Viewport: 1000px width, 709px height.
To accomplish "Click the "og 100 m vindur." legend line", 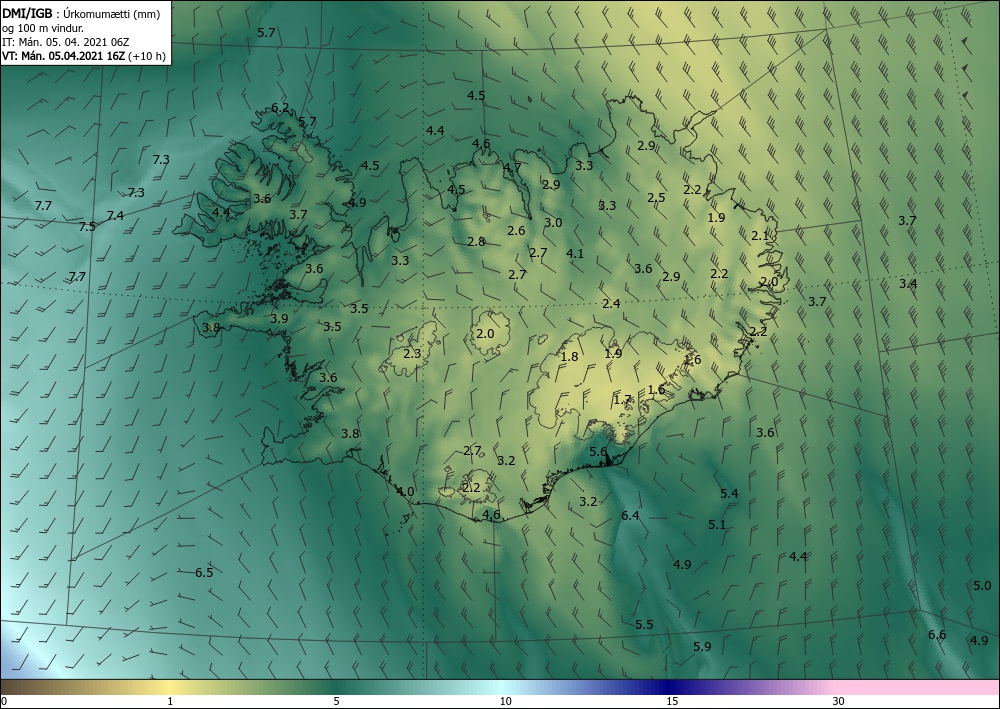I will [43, 28].
